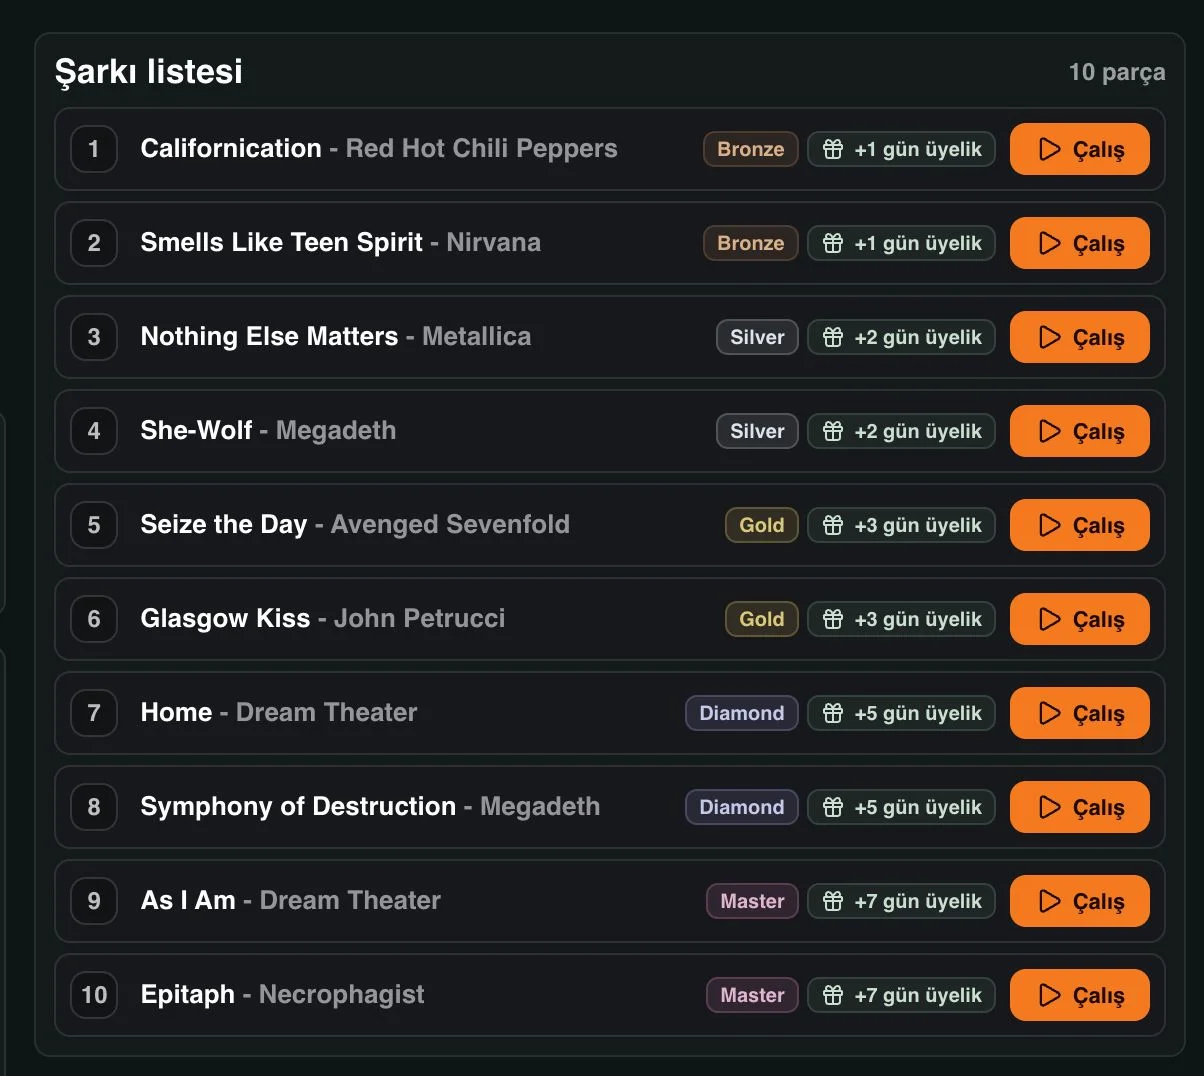
Task: Select the Symphony of Destruction title
Action: tap(298, 807)
